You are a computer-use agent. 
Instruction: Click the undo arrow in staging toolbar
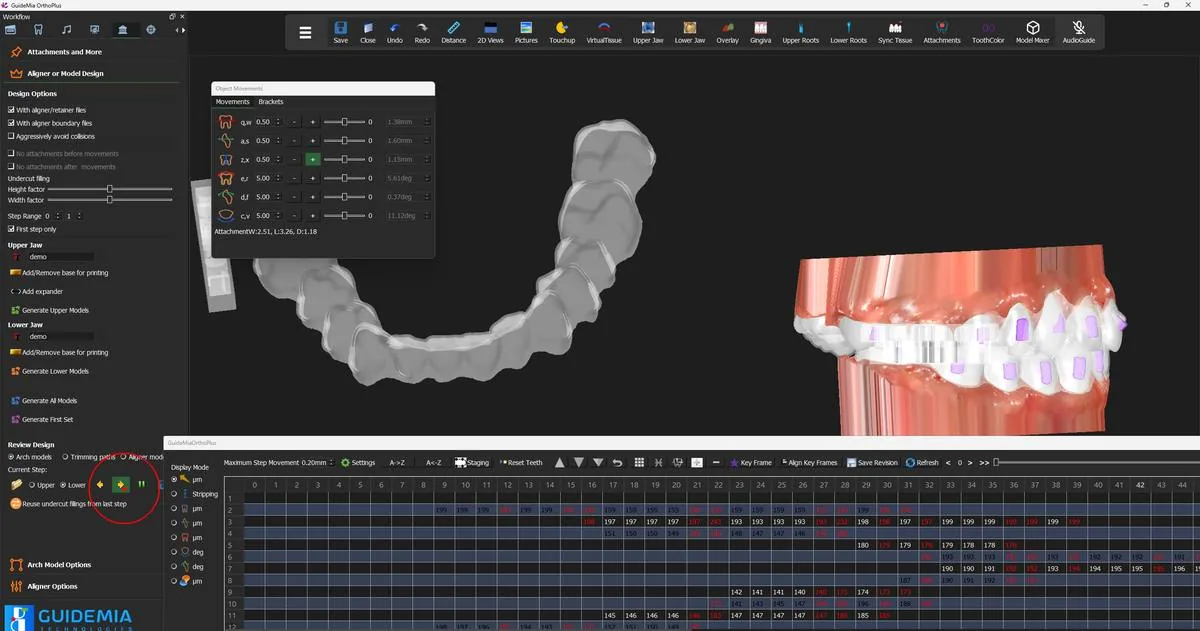pyautogui.click(x=617, y=463)
